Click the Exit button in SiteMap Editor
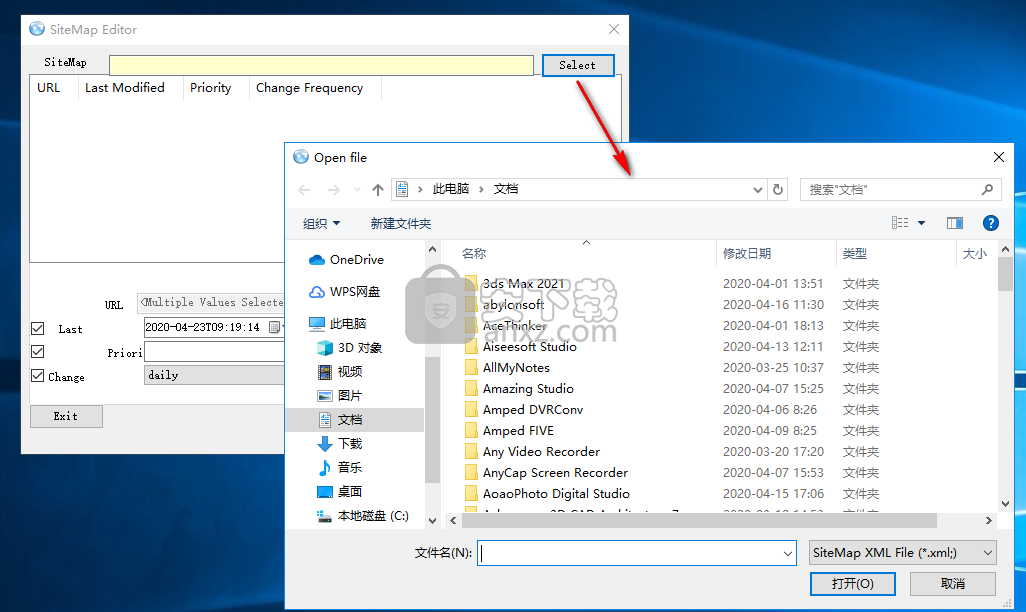 [66, 416]
